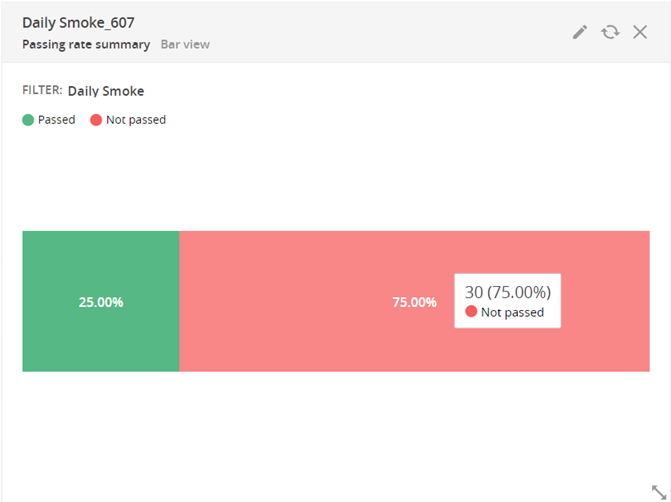Click the Passing rate summary subtitle
Image resolution: width=671 pixels, height=502 pixels.
click(86, 45)
